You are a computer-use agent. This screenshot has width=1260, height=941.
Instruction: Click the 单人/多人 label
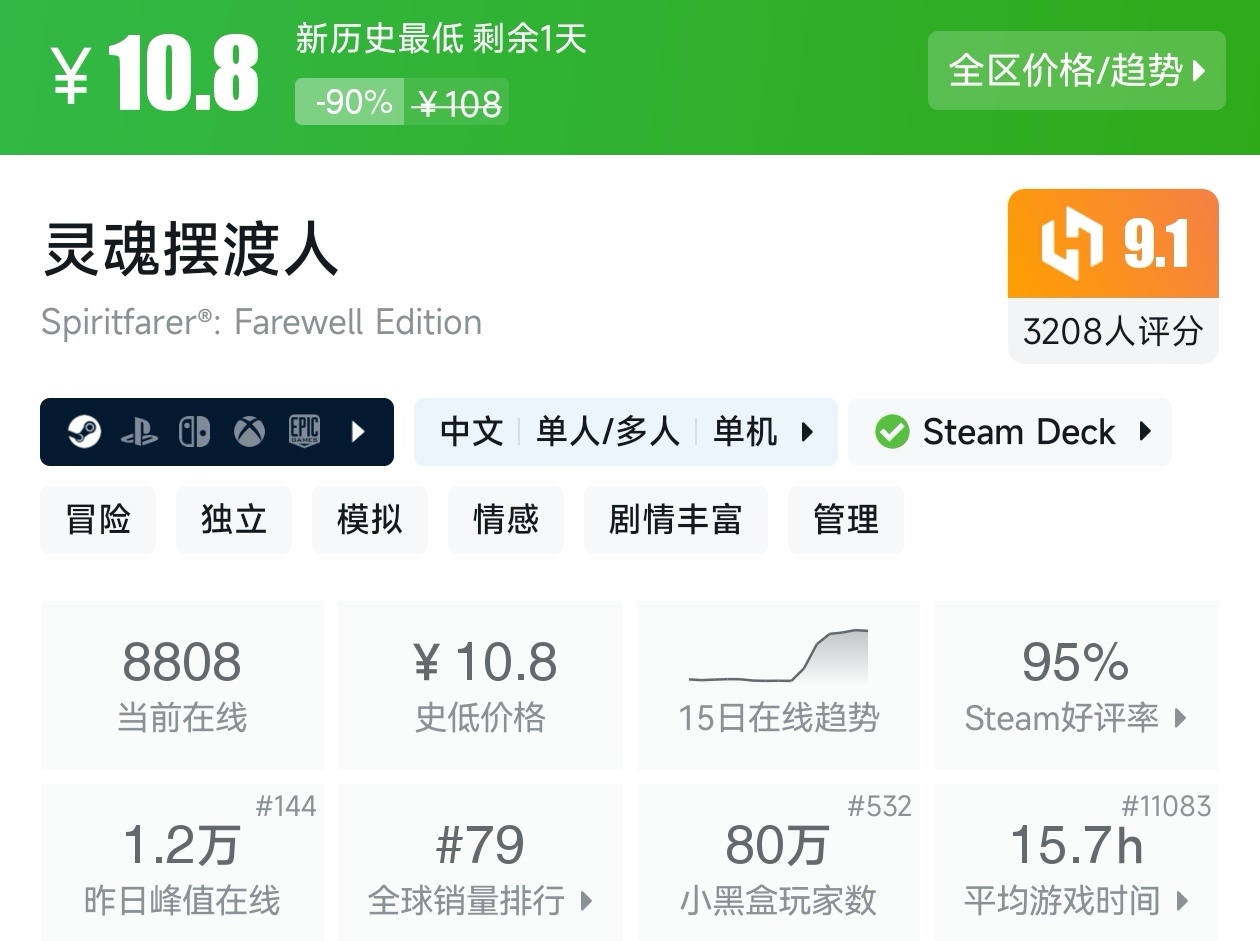pyautogui.click(x=608, y=432)
